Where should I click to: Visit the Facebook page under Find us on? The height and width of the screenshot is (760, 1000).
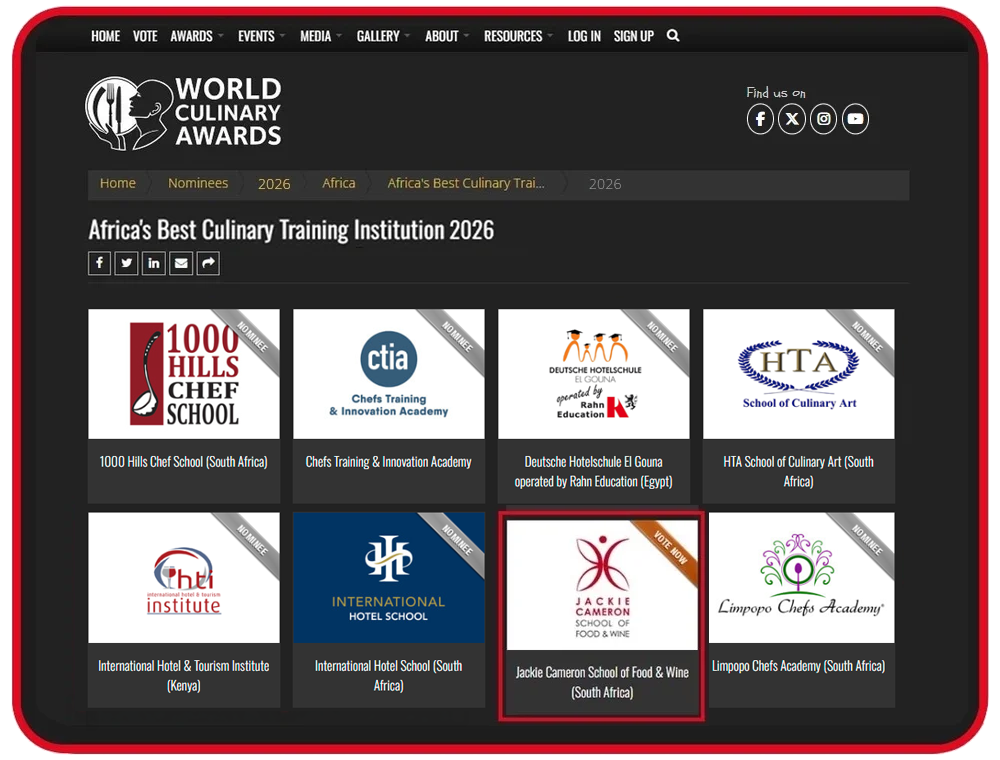[760, 119]
